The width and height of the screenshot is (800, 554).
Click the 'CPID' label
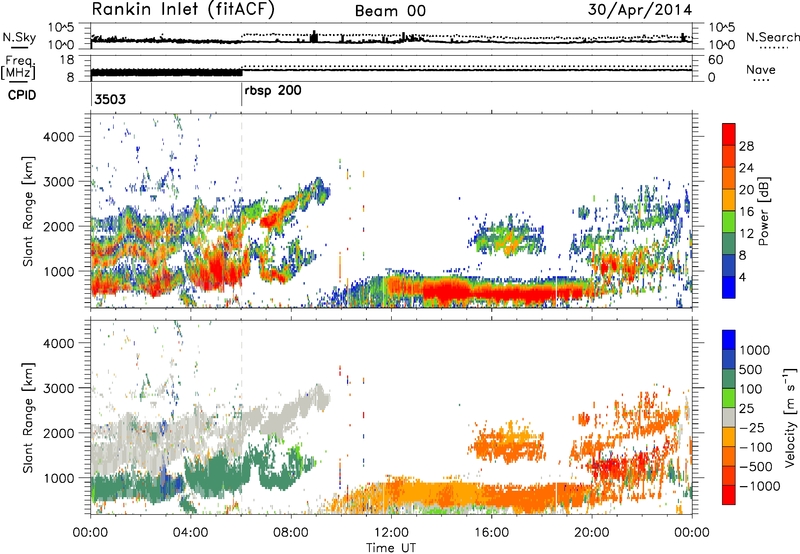pos(22,95)
